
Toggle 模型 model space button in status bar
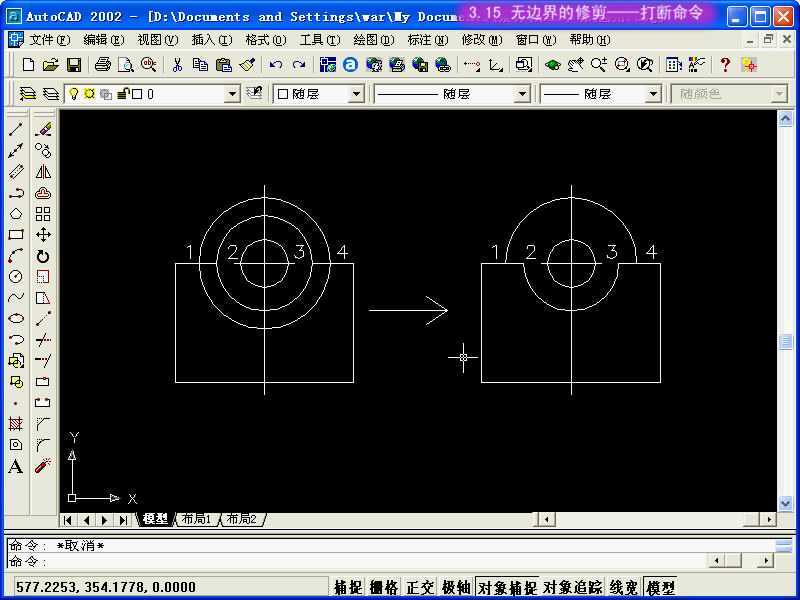[x=660, y=587]
